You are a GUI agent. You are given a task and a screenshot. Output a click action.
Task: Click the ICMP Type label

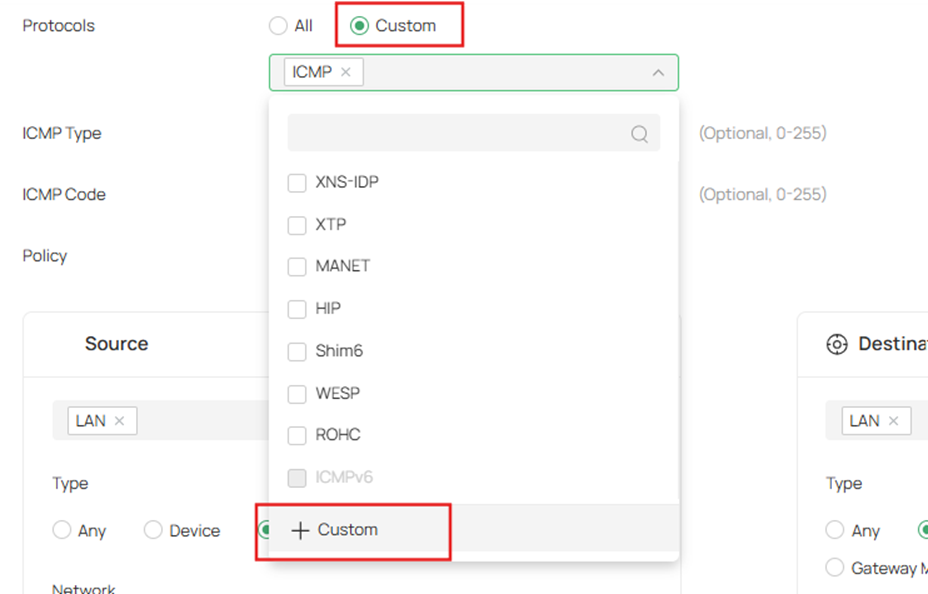pos(62,134)
